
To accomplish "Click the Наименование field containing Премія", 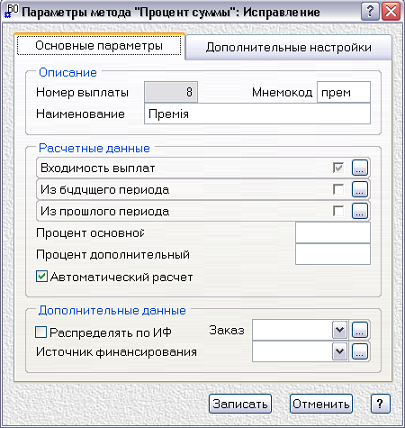I will point(257,114).
